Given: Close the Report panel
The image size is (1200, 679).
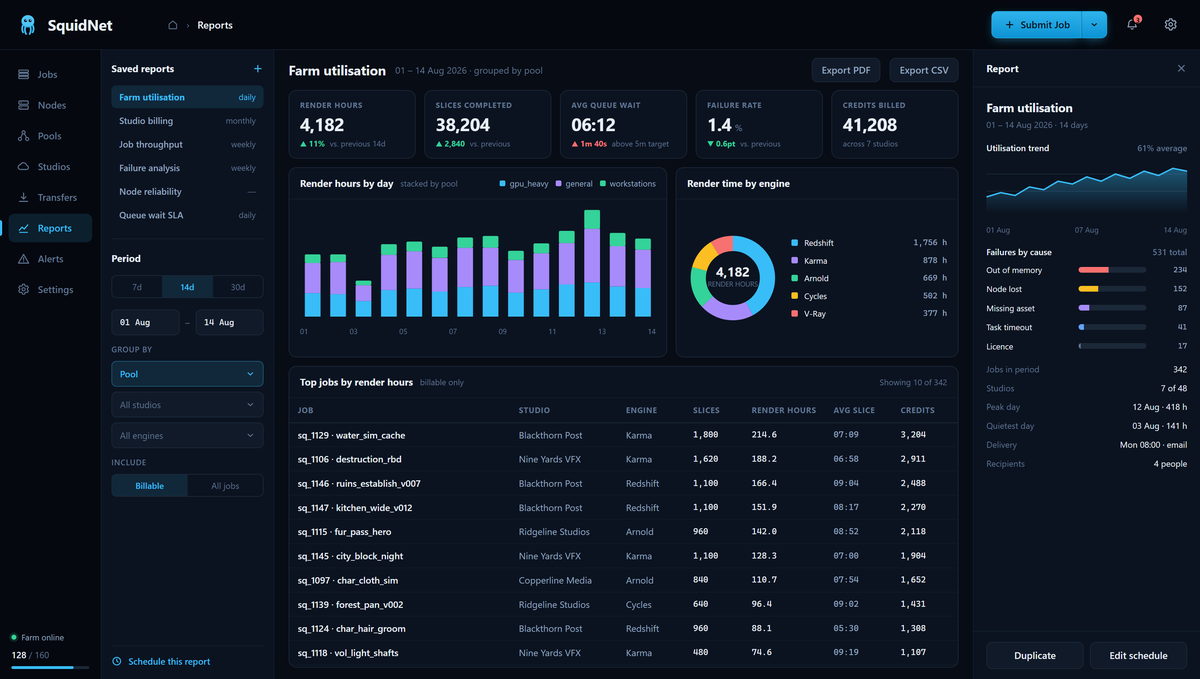Looking at the screenshot, I should click(1181, 69).
